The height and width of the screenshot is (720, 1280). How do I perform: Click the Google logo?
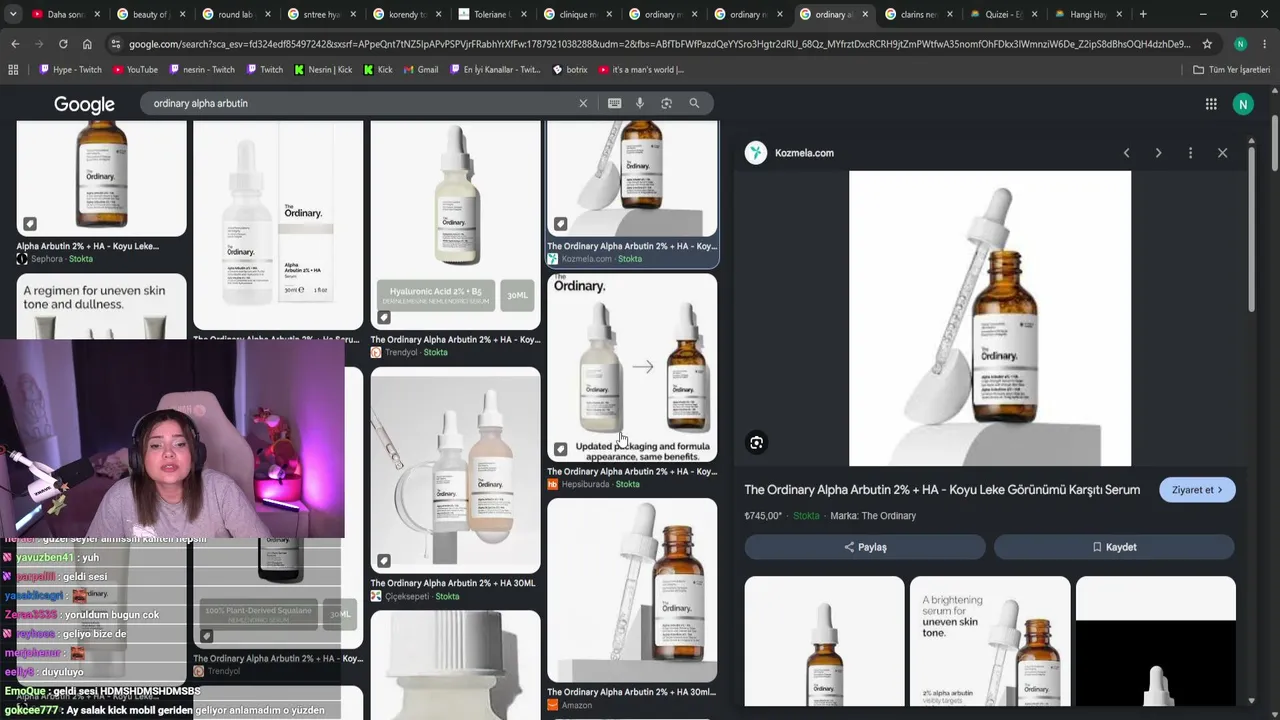pos(84,104)
